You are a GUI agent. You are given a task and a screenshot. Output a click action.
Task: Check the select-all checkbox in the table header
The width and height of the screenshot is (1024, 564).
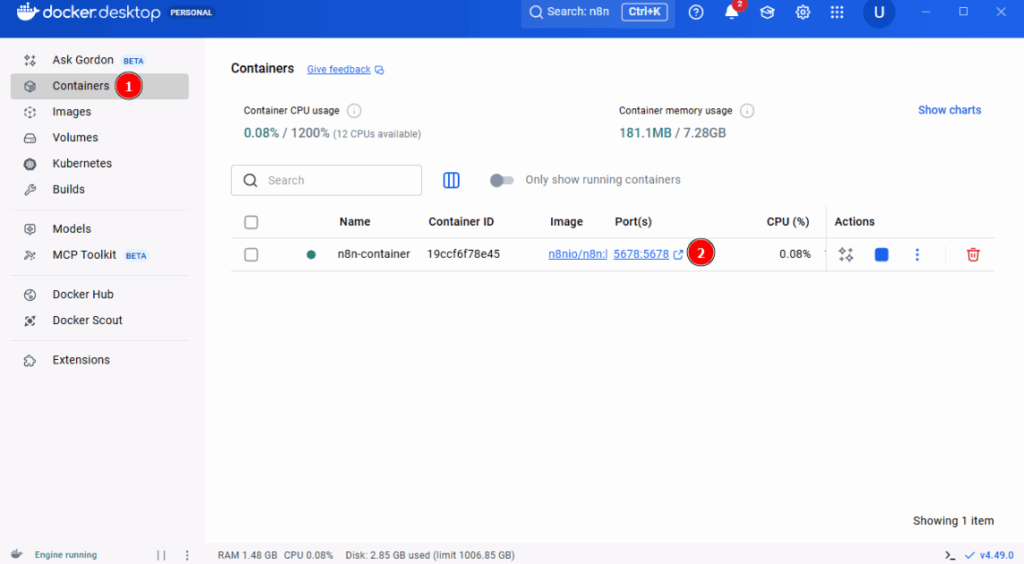(x=251, y=222)
